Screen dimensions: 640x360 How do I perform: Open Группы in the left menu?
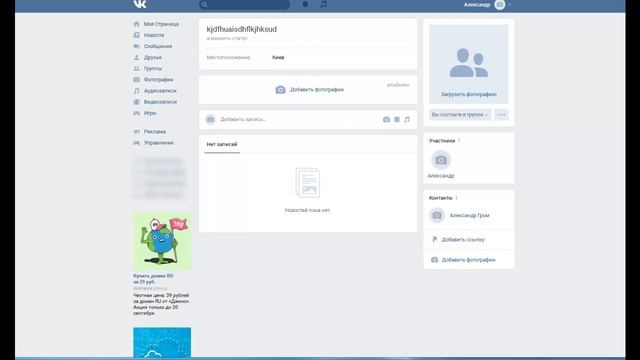tap(153, 69)
